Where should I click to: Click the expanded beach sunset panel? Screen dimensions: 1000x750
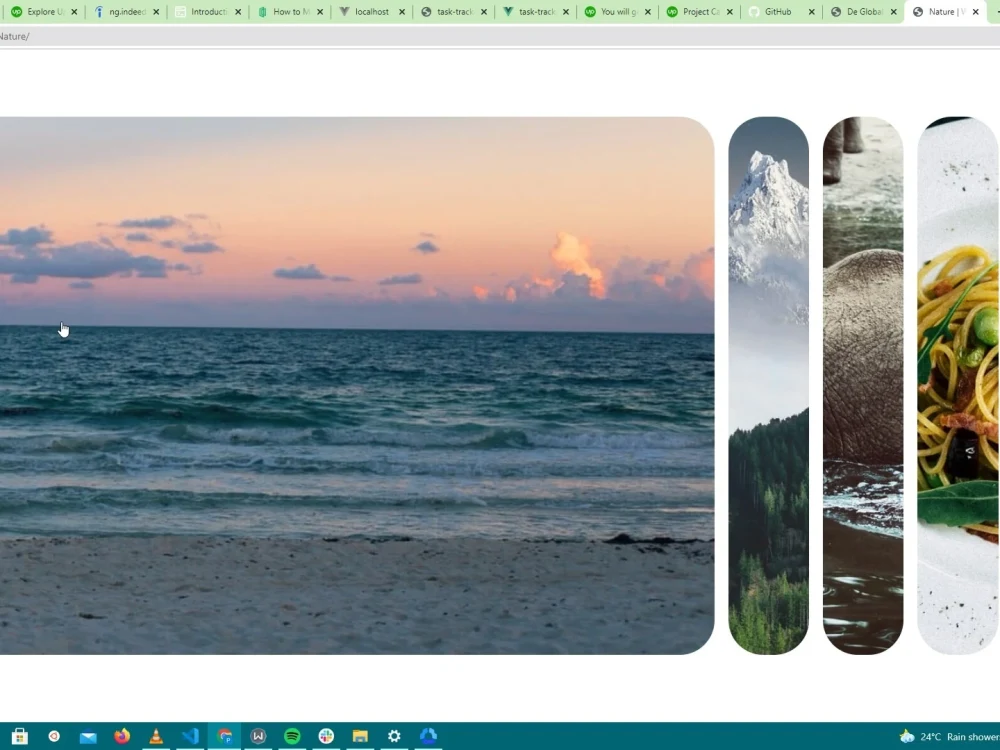(x=357, y=385)
